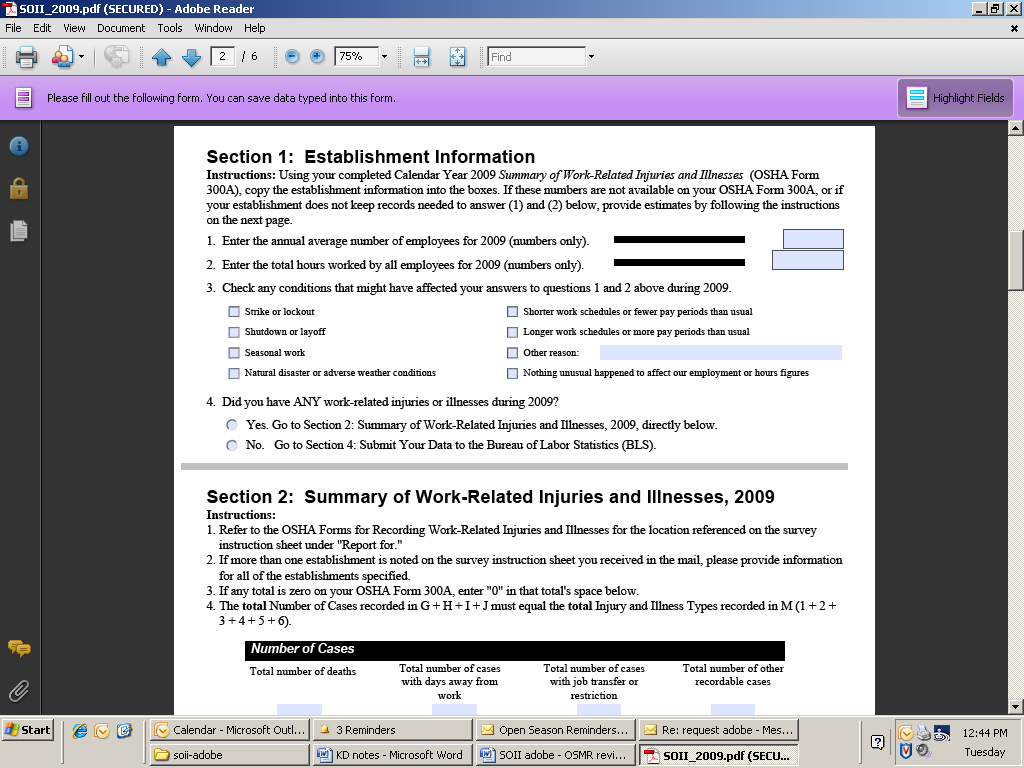Go to next page with down arrow
Screen dimensions: 1024x768
[191, 57]
